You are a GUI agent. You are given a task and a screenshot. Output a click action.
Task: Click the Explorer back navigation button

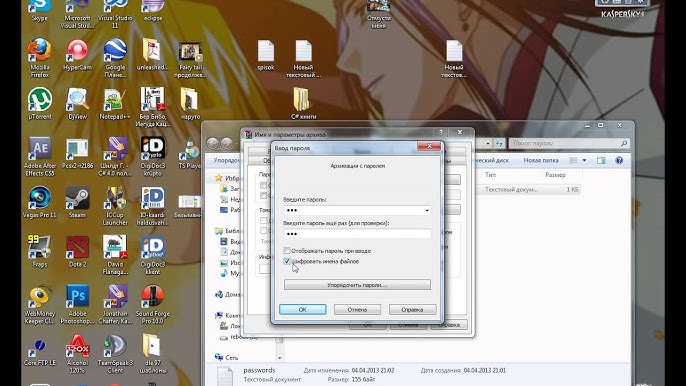(x=213, y=143)
